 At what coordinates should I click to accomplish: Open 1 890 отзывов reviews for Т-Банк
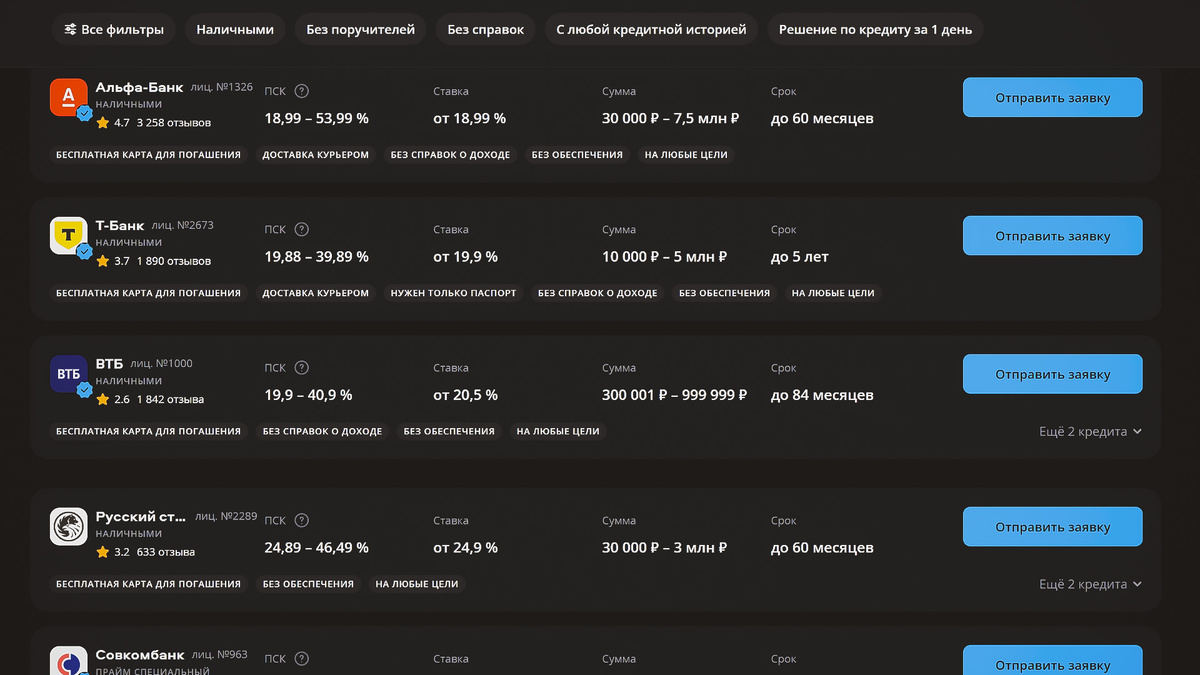(174, 261)
